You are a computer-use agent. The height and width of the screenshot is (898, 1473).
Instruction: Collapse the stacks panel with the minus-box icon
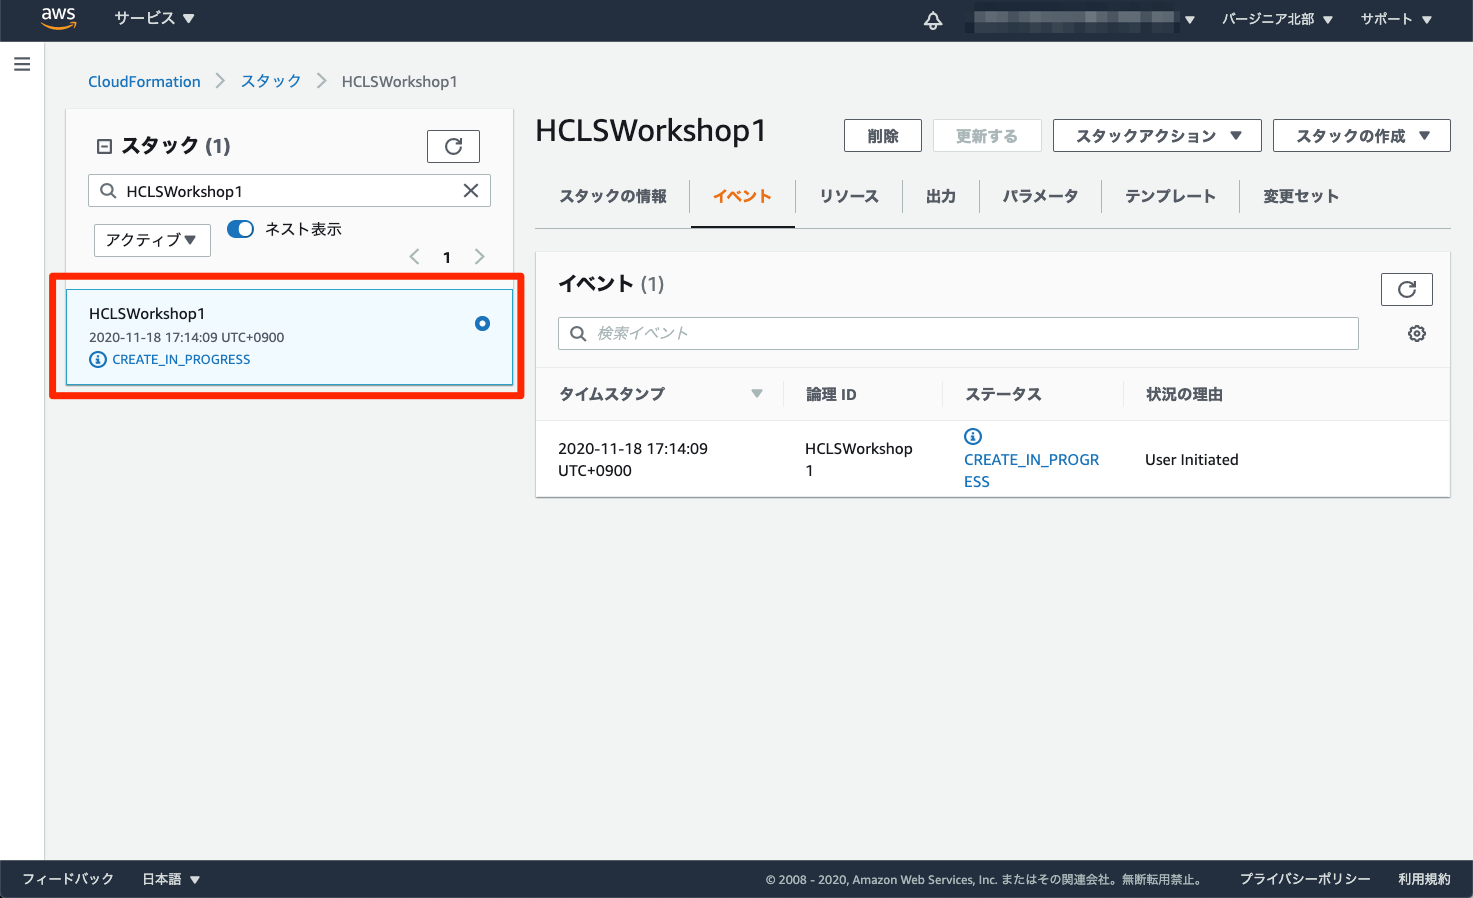(104, 146)
